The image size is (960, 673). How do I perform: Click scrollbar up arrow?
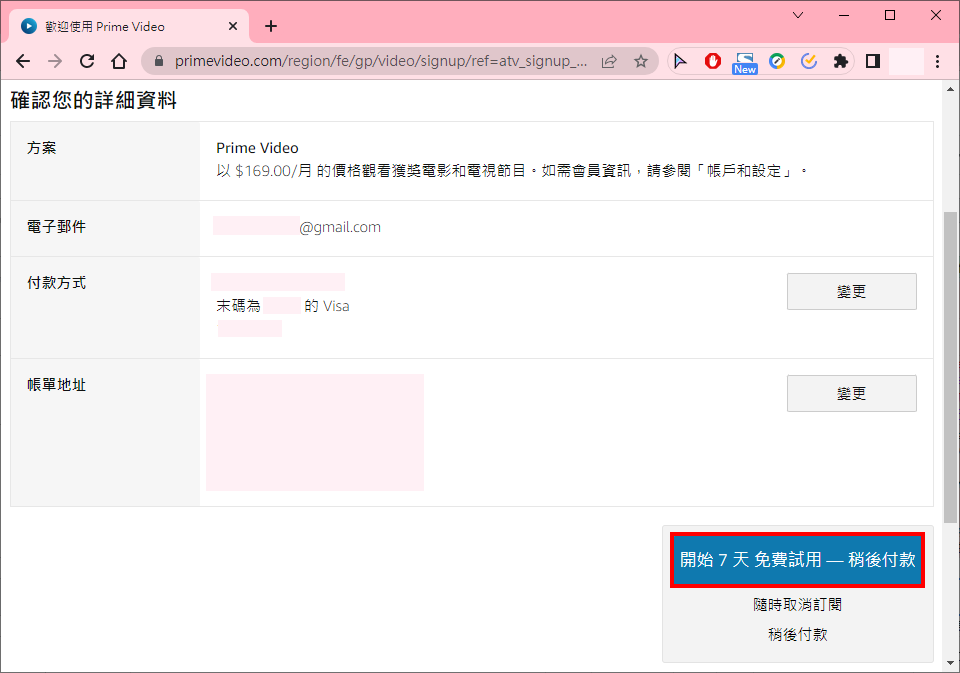[x=950, y=89]
